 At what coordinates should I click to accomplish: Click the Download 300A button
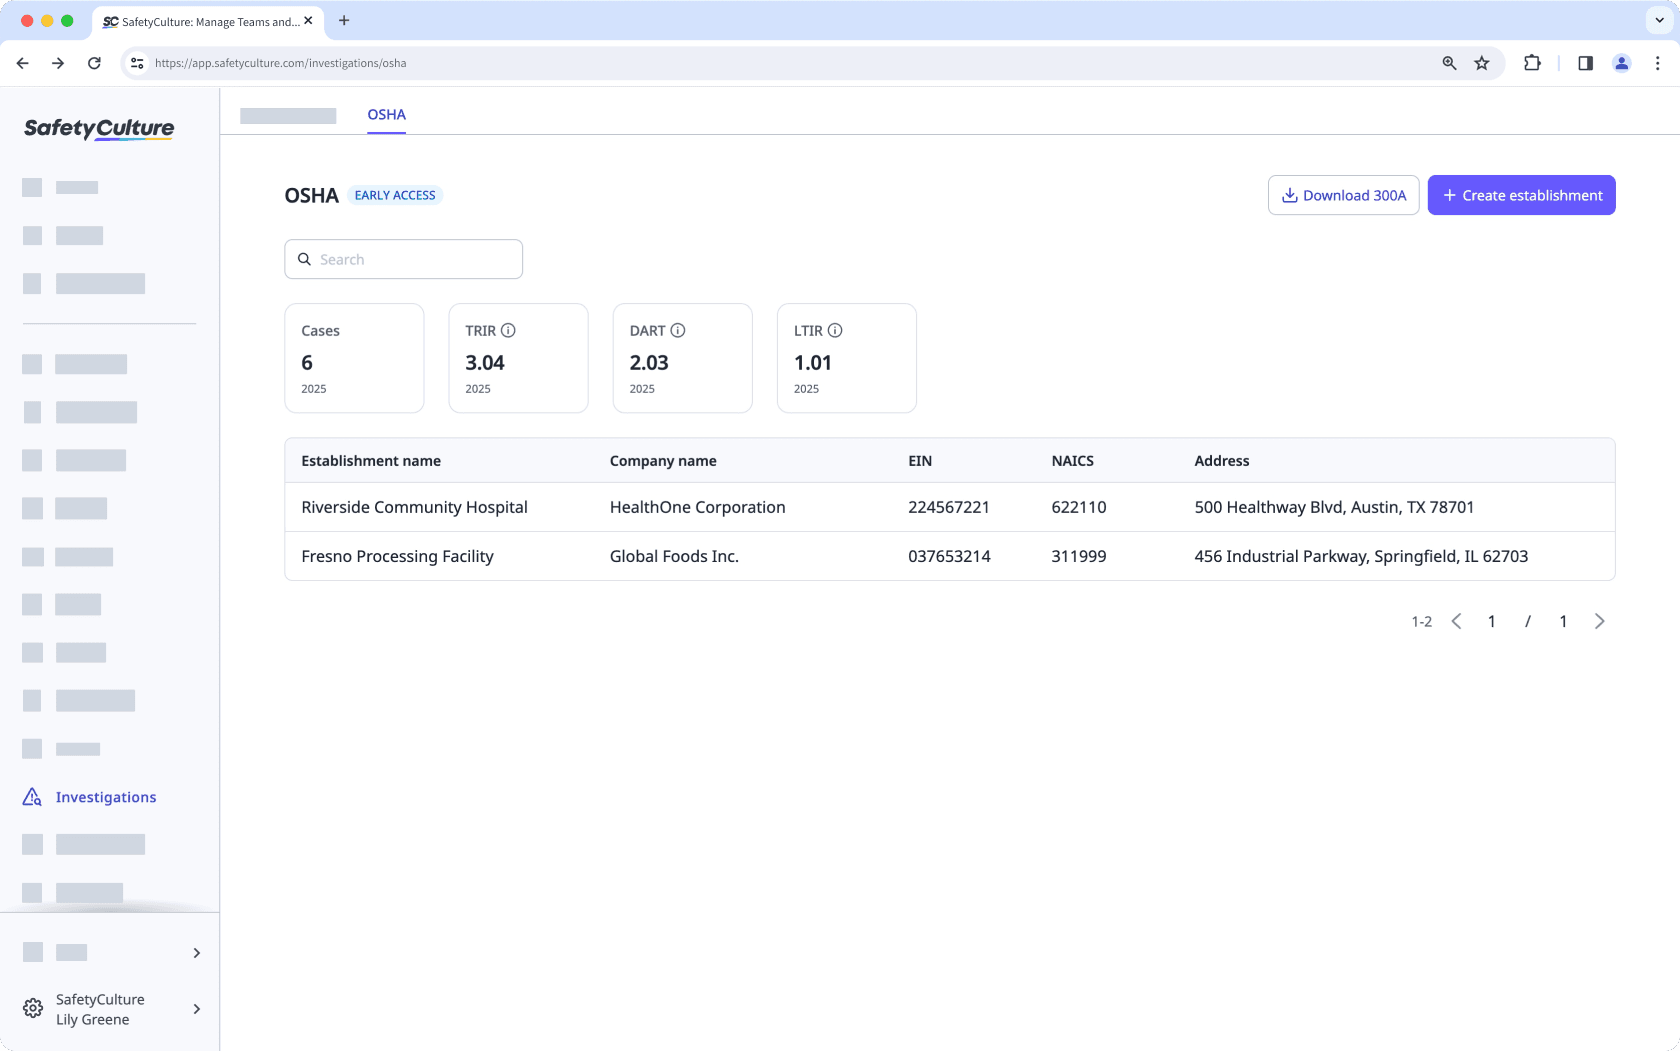1343,196
